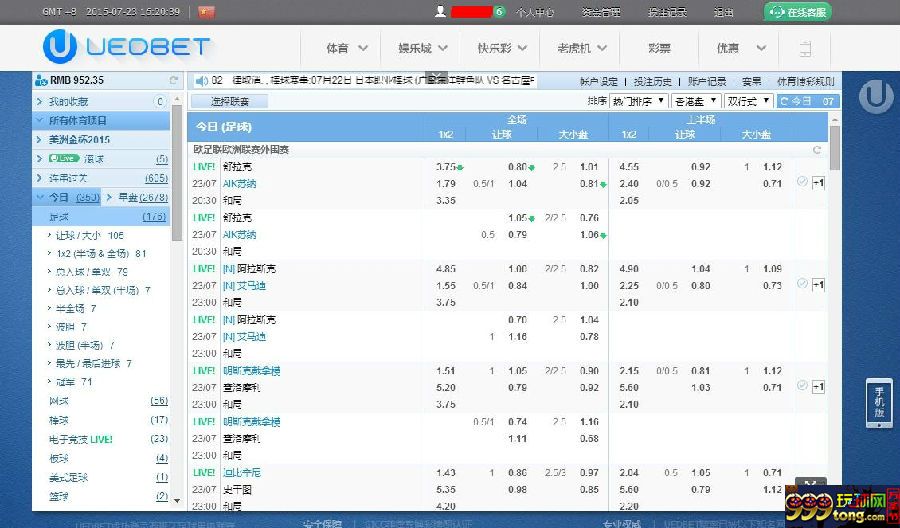This screenshot has width=900, height=528.
Task: Click the +1 more bets box in 1.51 odds row
Action: click(818, 387)
